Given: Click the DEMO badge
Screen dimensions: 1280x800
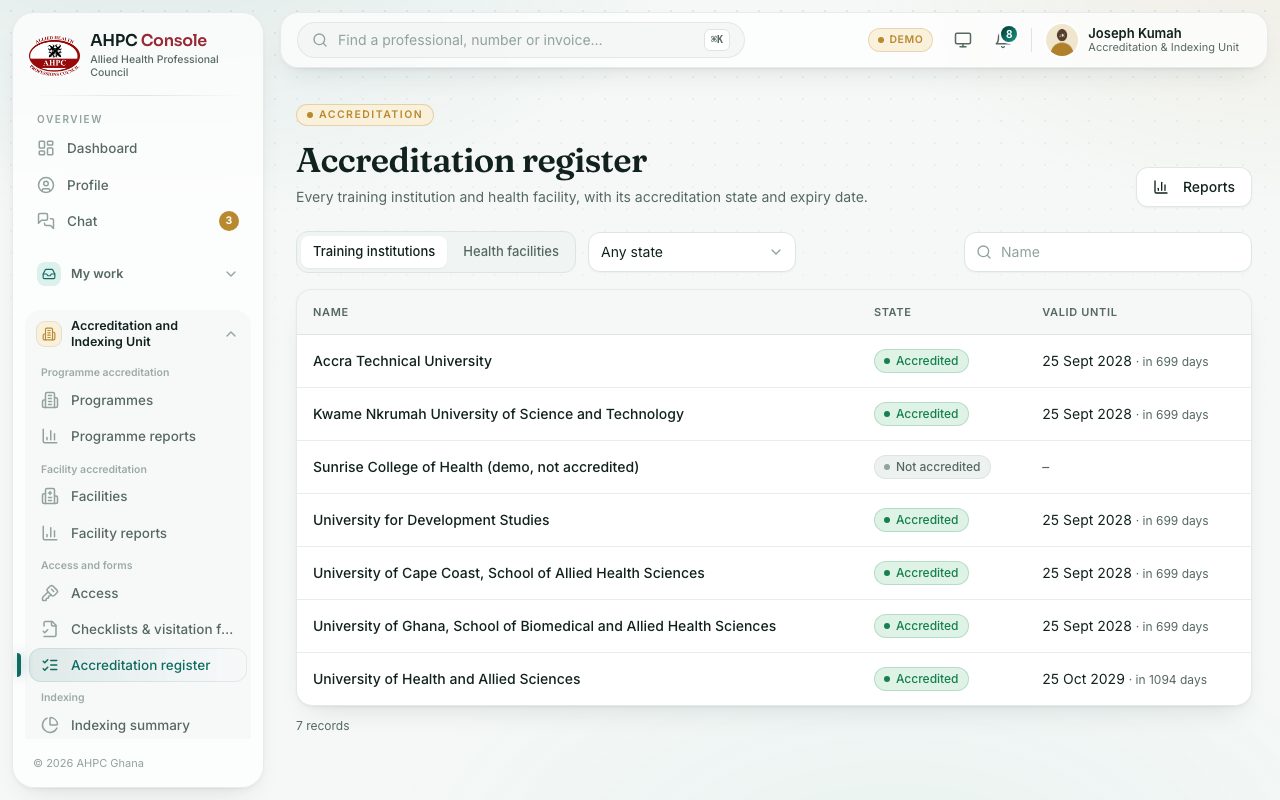Looking at the screenshot, I should (x=900, y=40).
